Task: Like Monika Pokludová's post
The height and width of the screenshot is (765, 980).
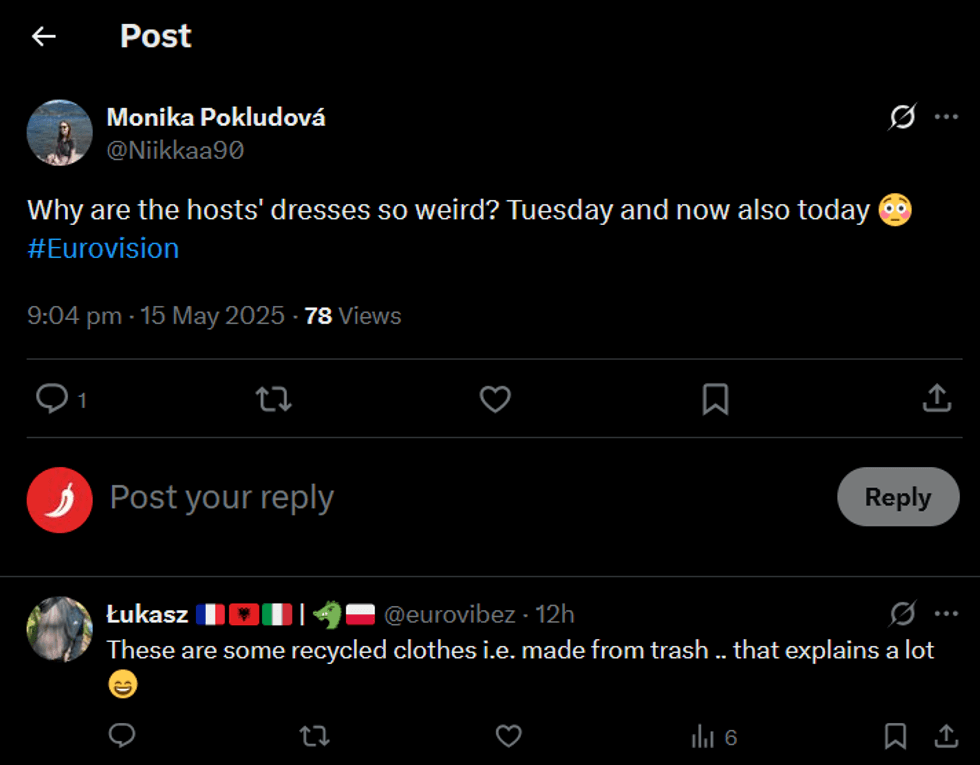Action: click(x=495, y=399)
